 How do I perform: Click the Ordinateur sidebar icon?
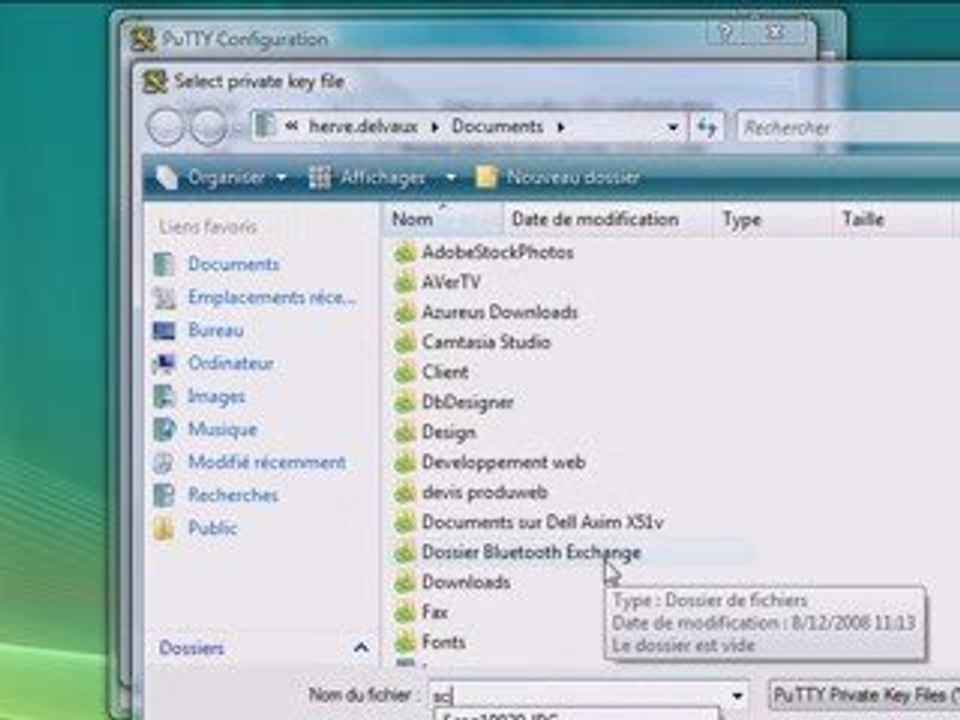pos(163,364)
